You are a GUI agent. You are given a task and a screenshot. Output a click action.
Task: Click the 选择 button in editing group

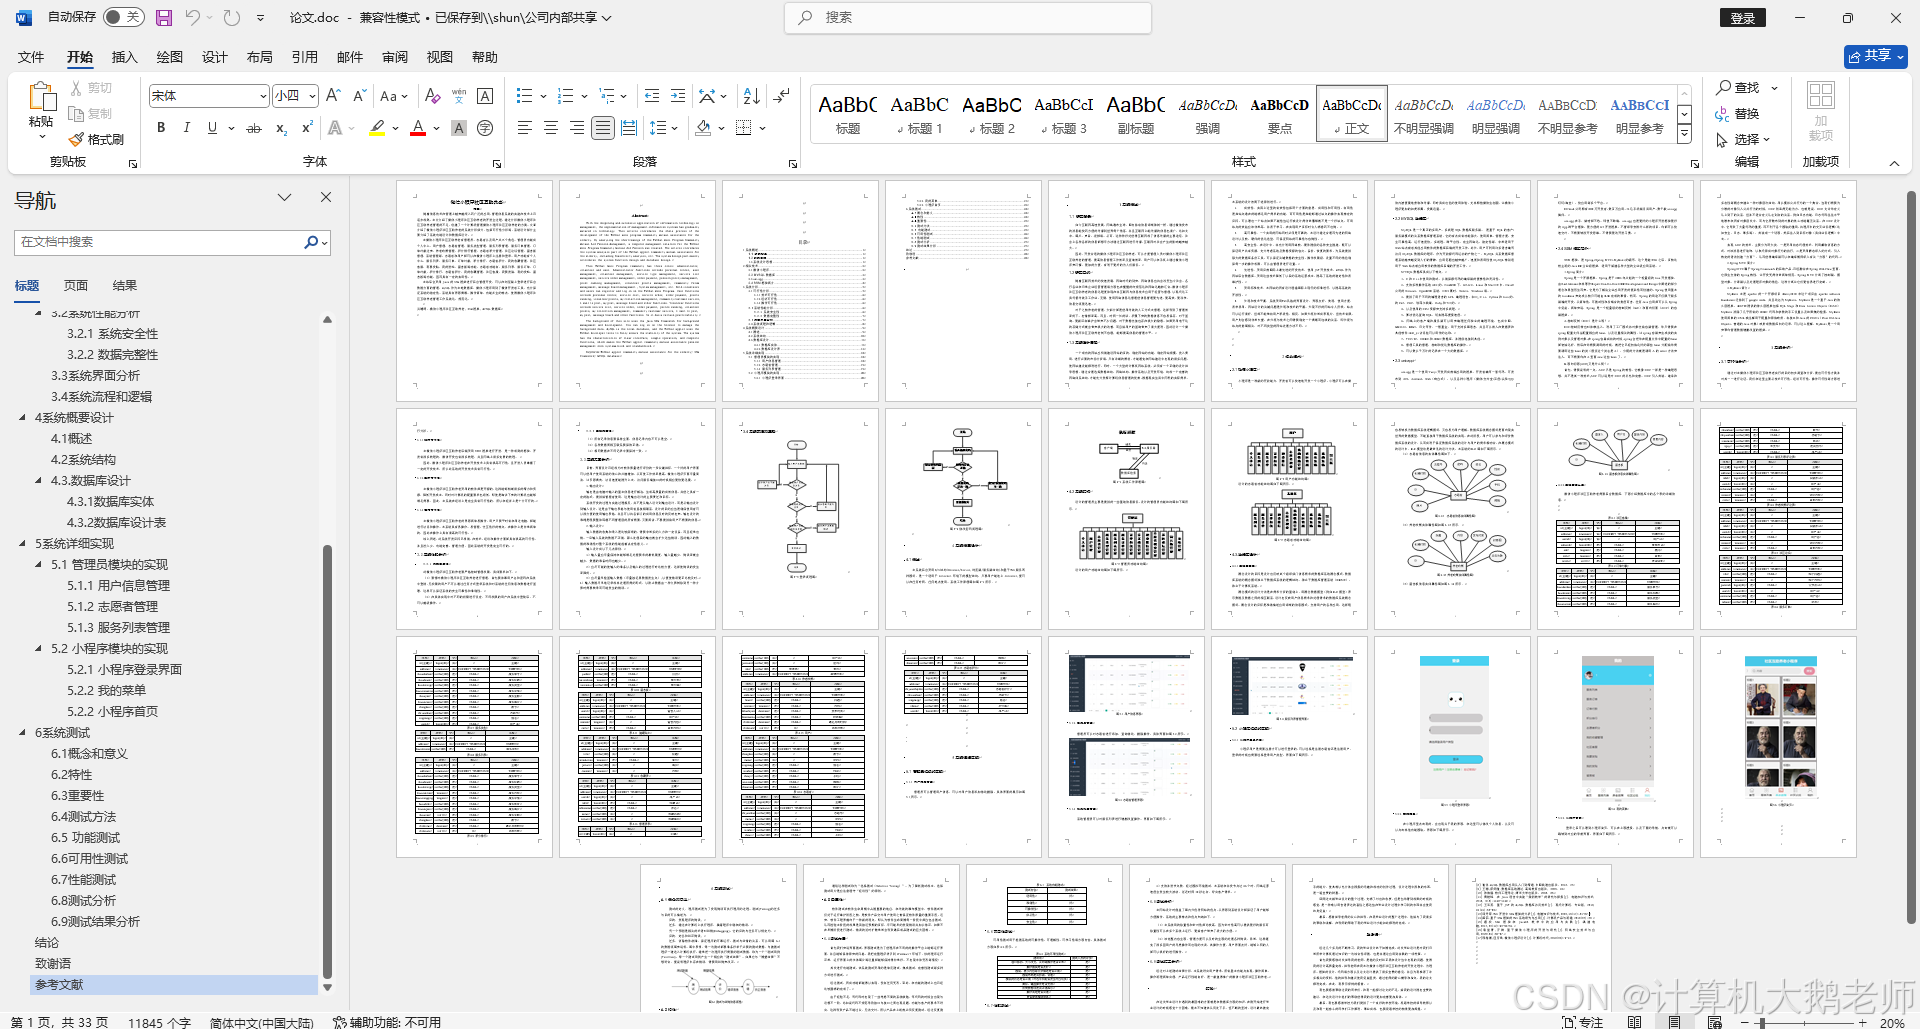(x=1743, y=140)
